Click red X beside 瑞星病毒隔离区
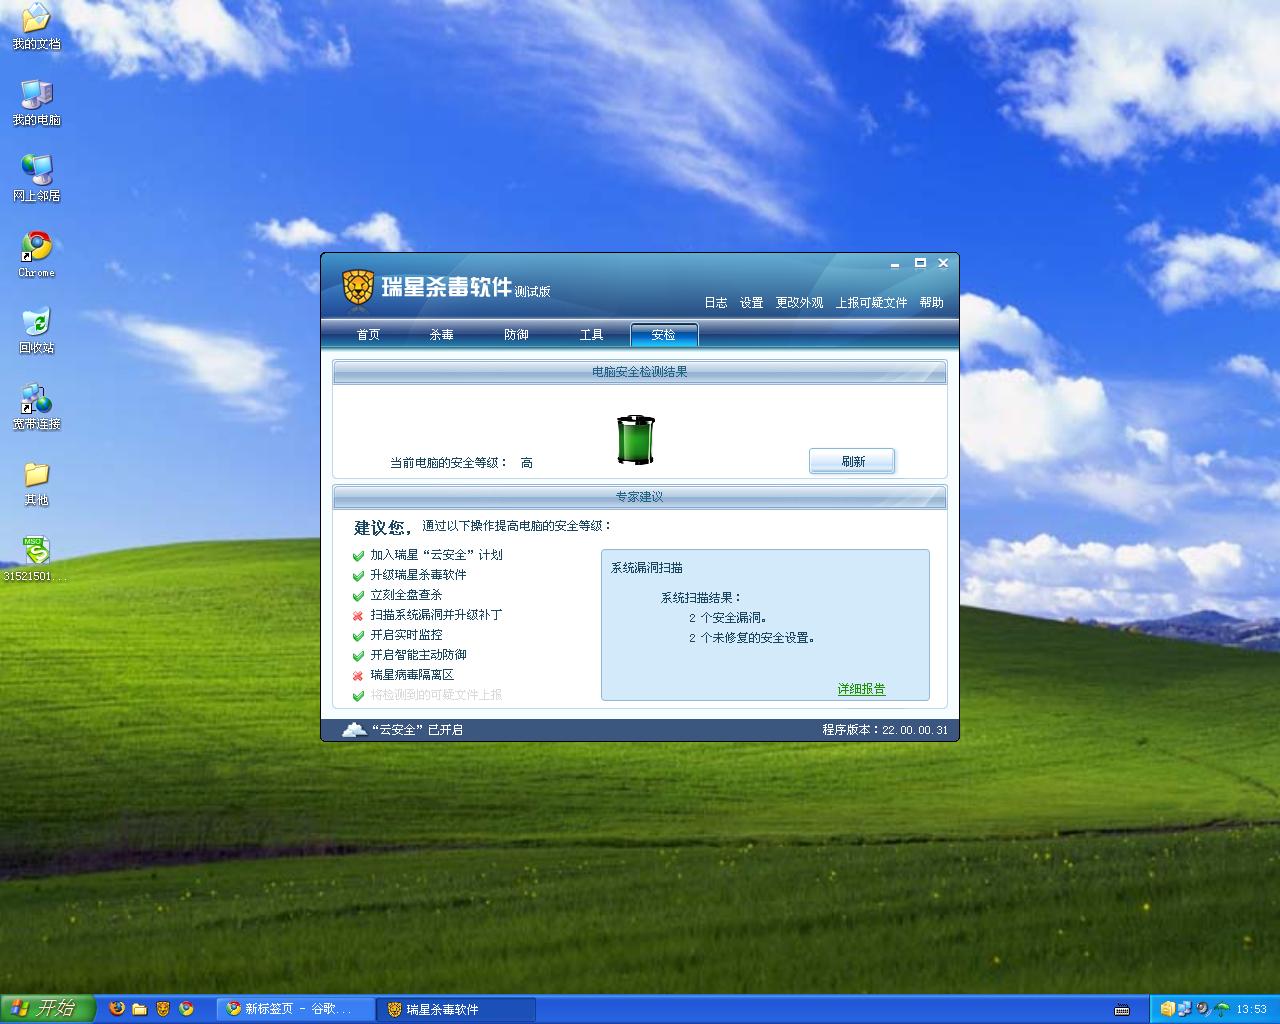This screenshot has width=1280, height=1024. coord(358,675)
